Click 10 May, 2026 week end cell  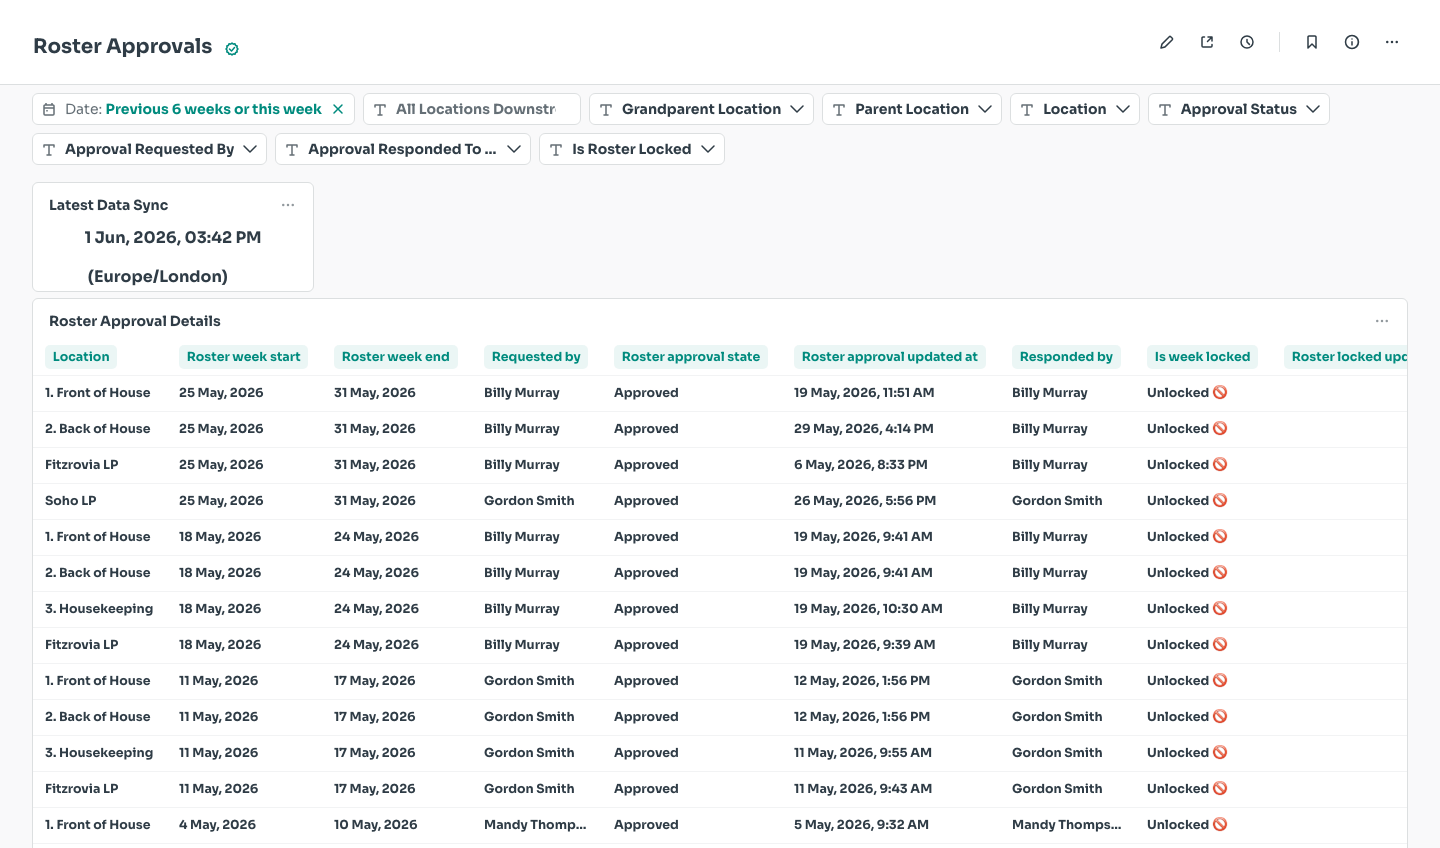click(x=375, y=824)
